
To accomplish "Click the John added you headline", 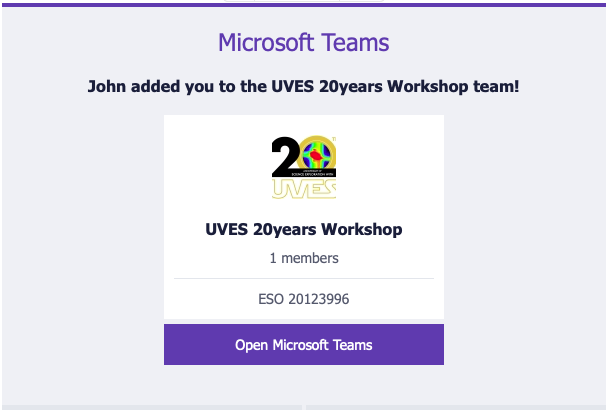I will pos(303,86).
